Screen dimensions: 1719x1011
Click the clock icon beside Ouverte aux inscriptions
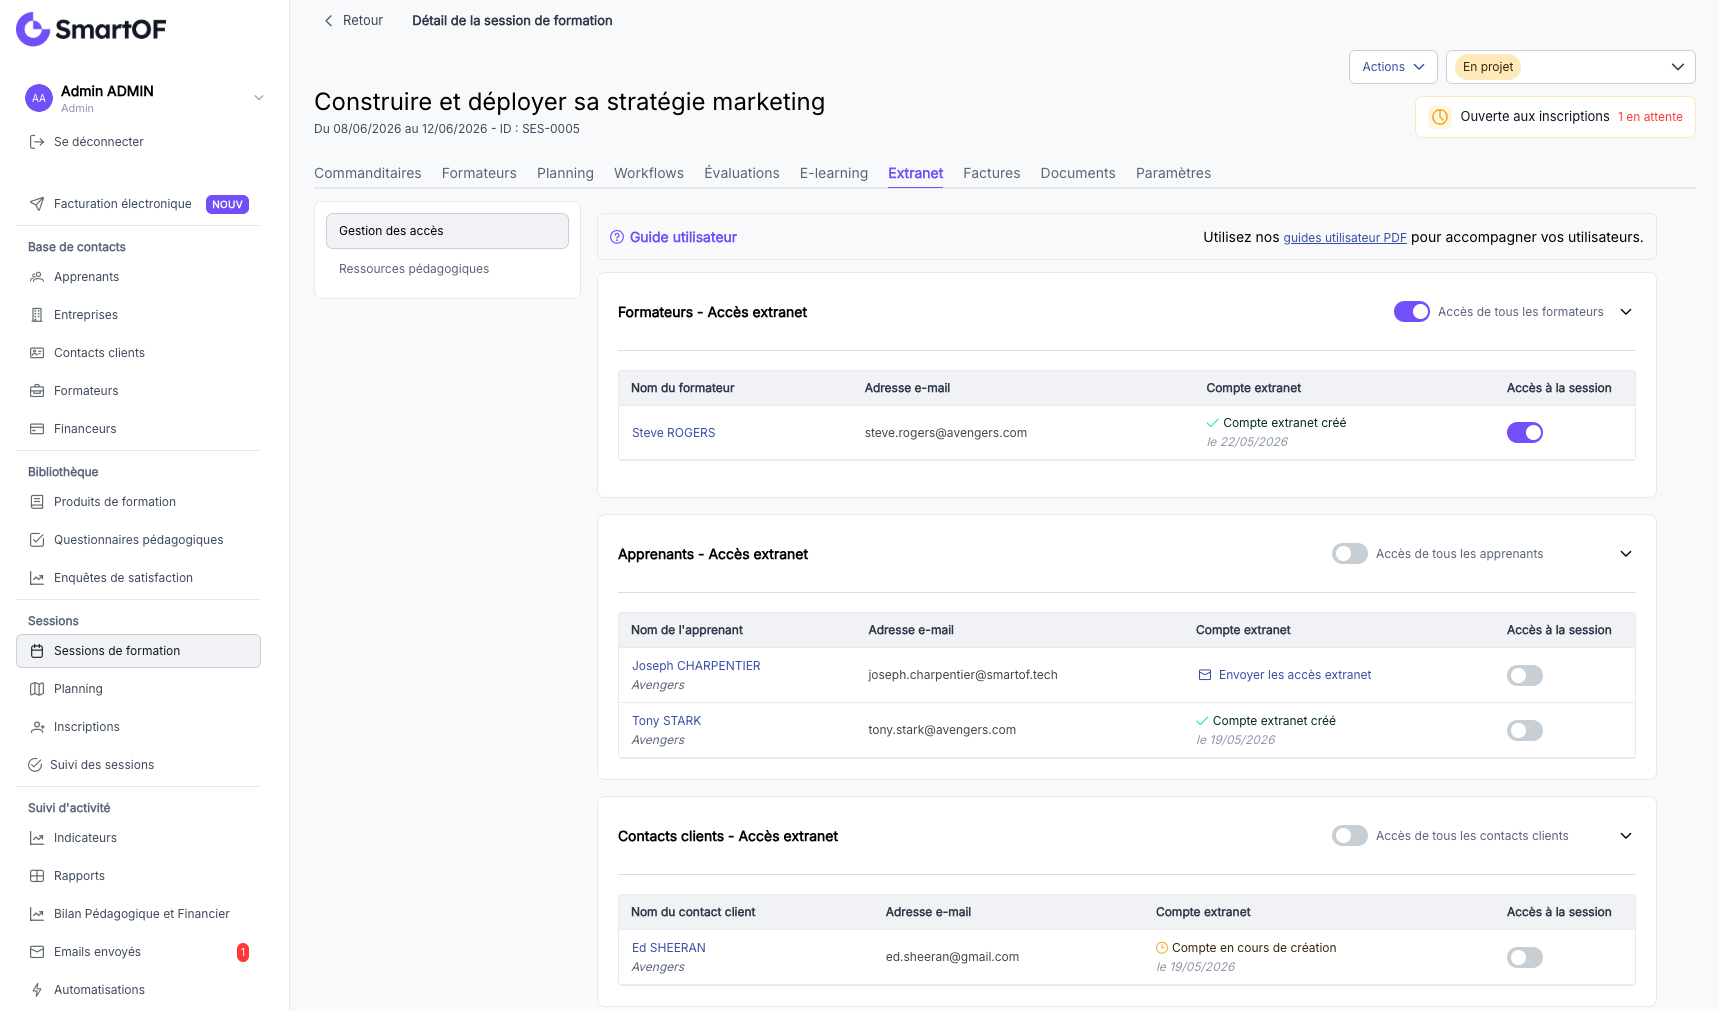pos(1440,117)
